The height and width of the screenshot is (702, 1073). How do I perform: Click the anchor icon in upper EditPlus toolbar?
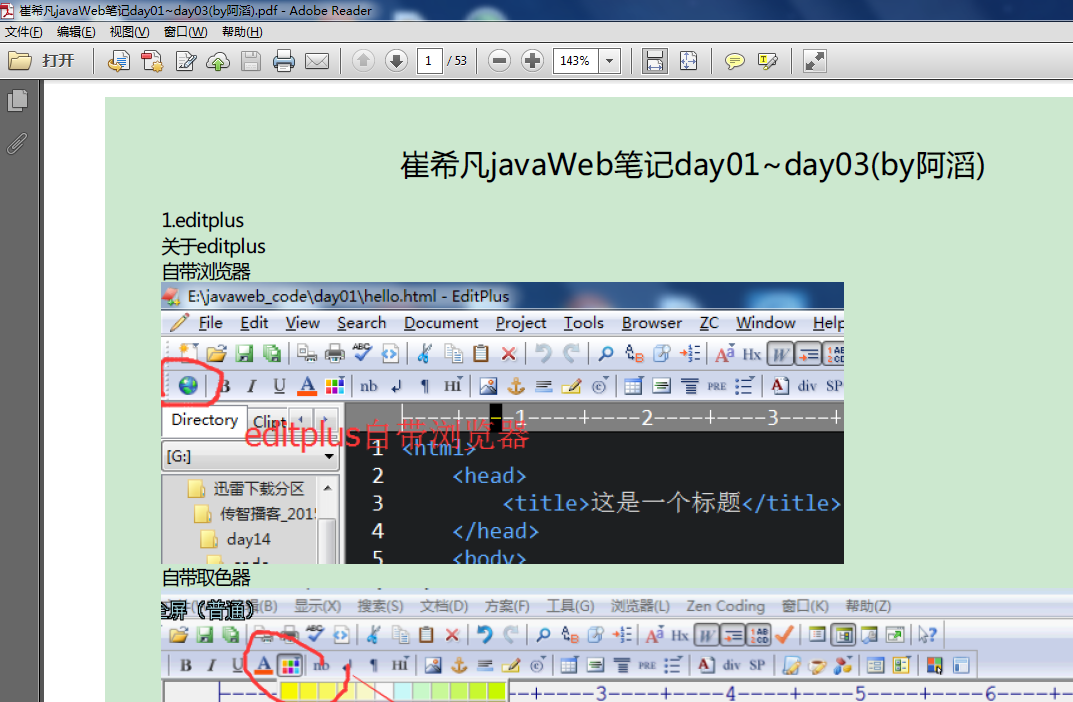[x=515, y=386]
